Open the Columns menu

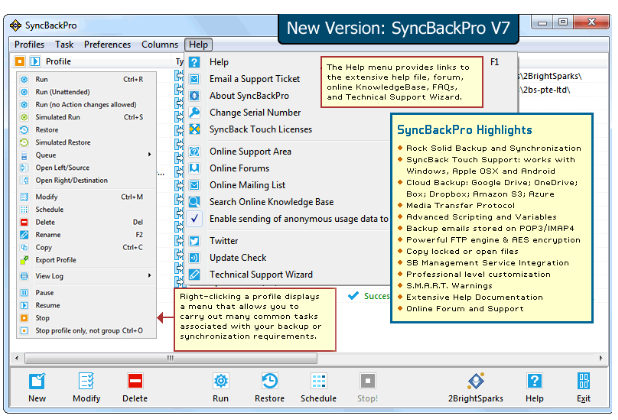(160, 45)
